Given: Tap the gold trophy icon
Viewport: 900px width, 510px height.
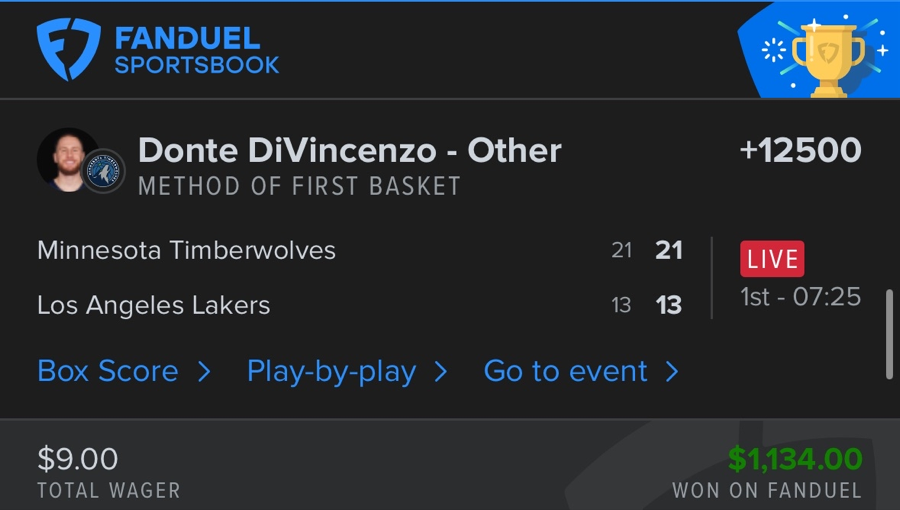Looking at the screenshot, I should 827,58.
